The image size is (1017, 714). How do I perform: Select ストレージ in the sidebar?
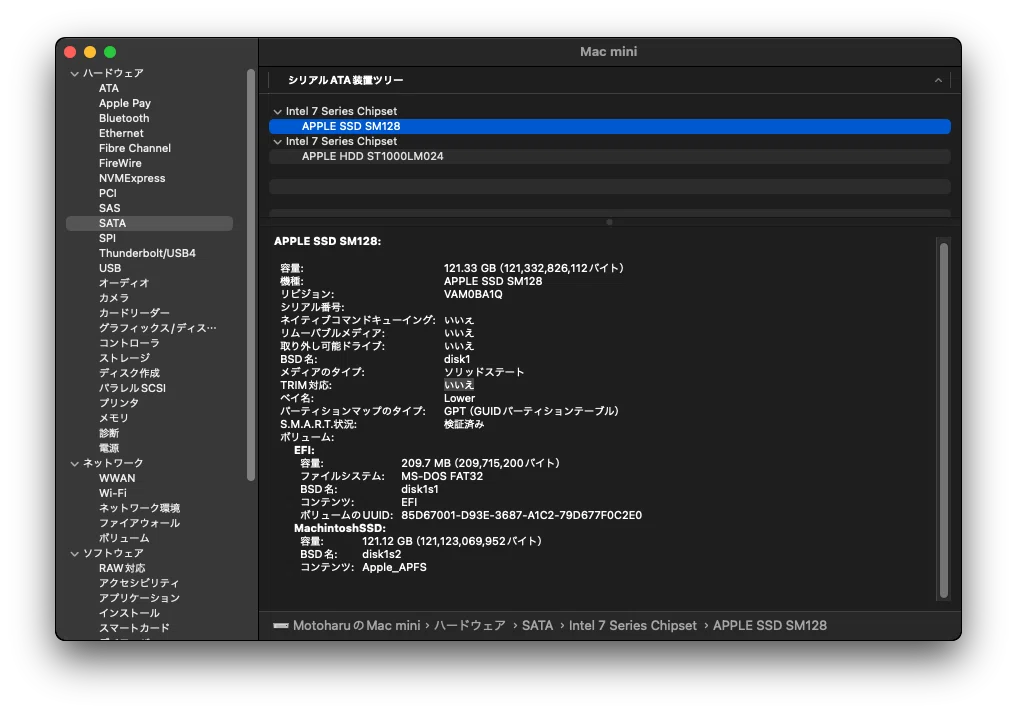pyautogui.click(x=124, y=358)
